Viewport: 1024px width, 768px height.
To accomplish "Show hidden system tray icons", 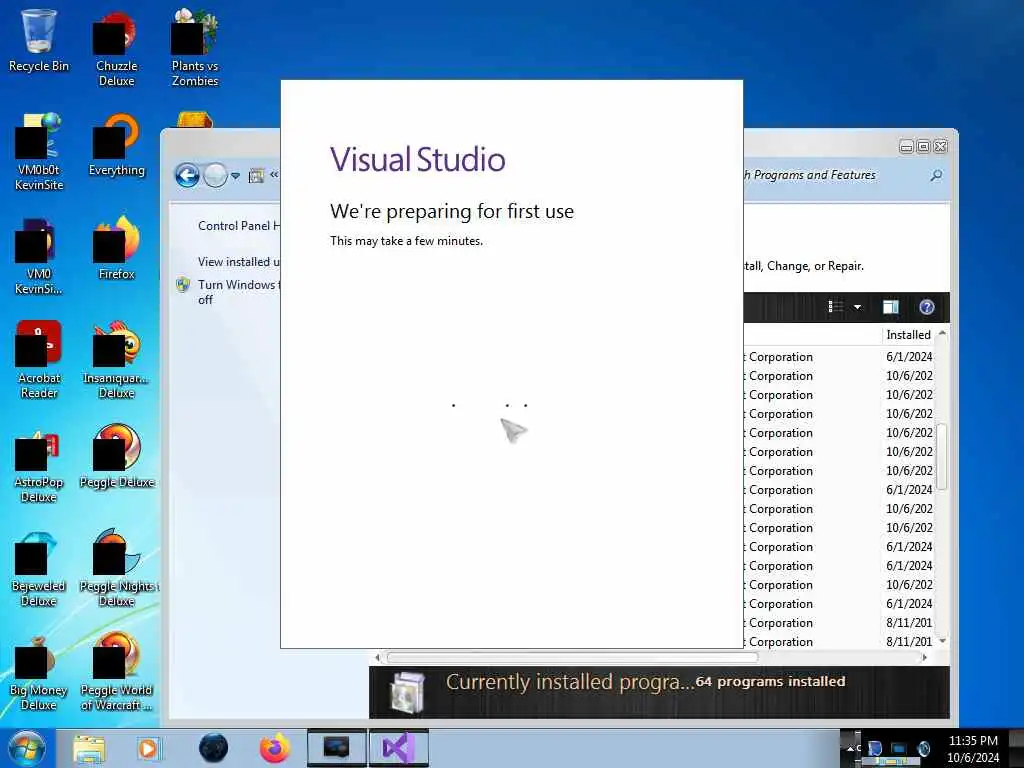I will [850, 748].
